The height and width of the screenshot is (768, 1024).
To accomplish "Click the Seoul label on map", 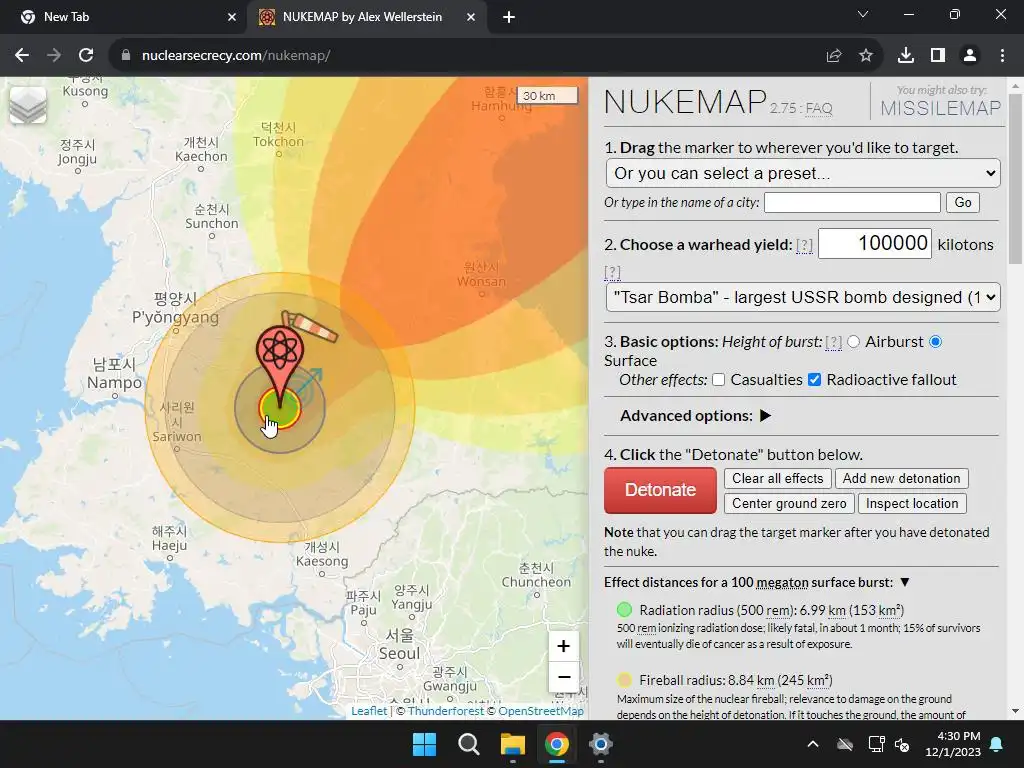I will tap(399, 653).
